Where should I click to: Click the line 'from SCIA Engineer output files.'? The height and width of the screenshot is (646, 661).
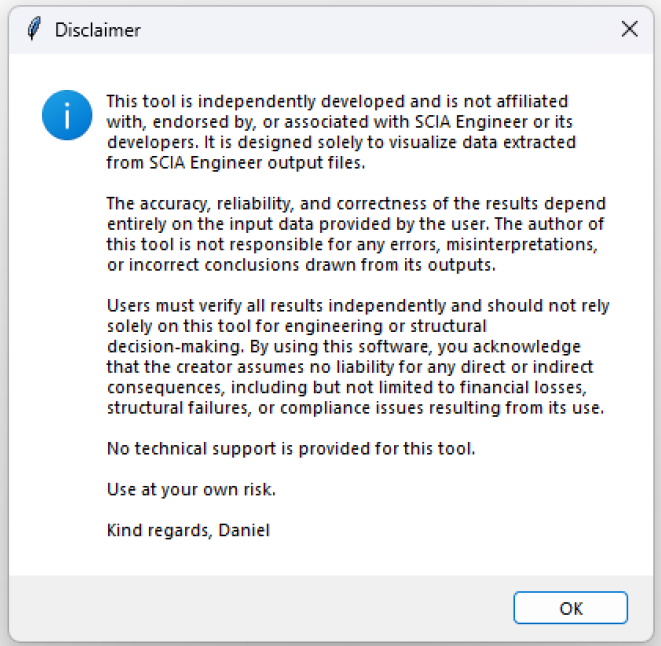236,163
